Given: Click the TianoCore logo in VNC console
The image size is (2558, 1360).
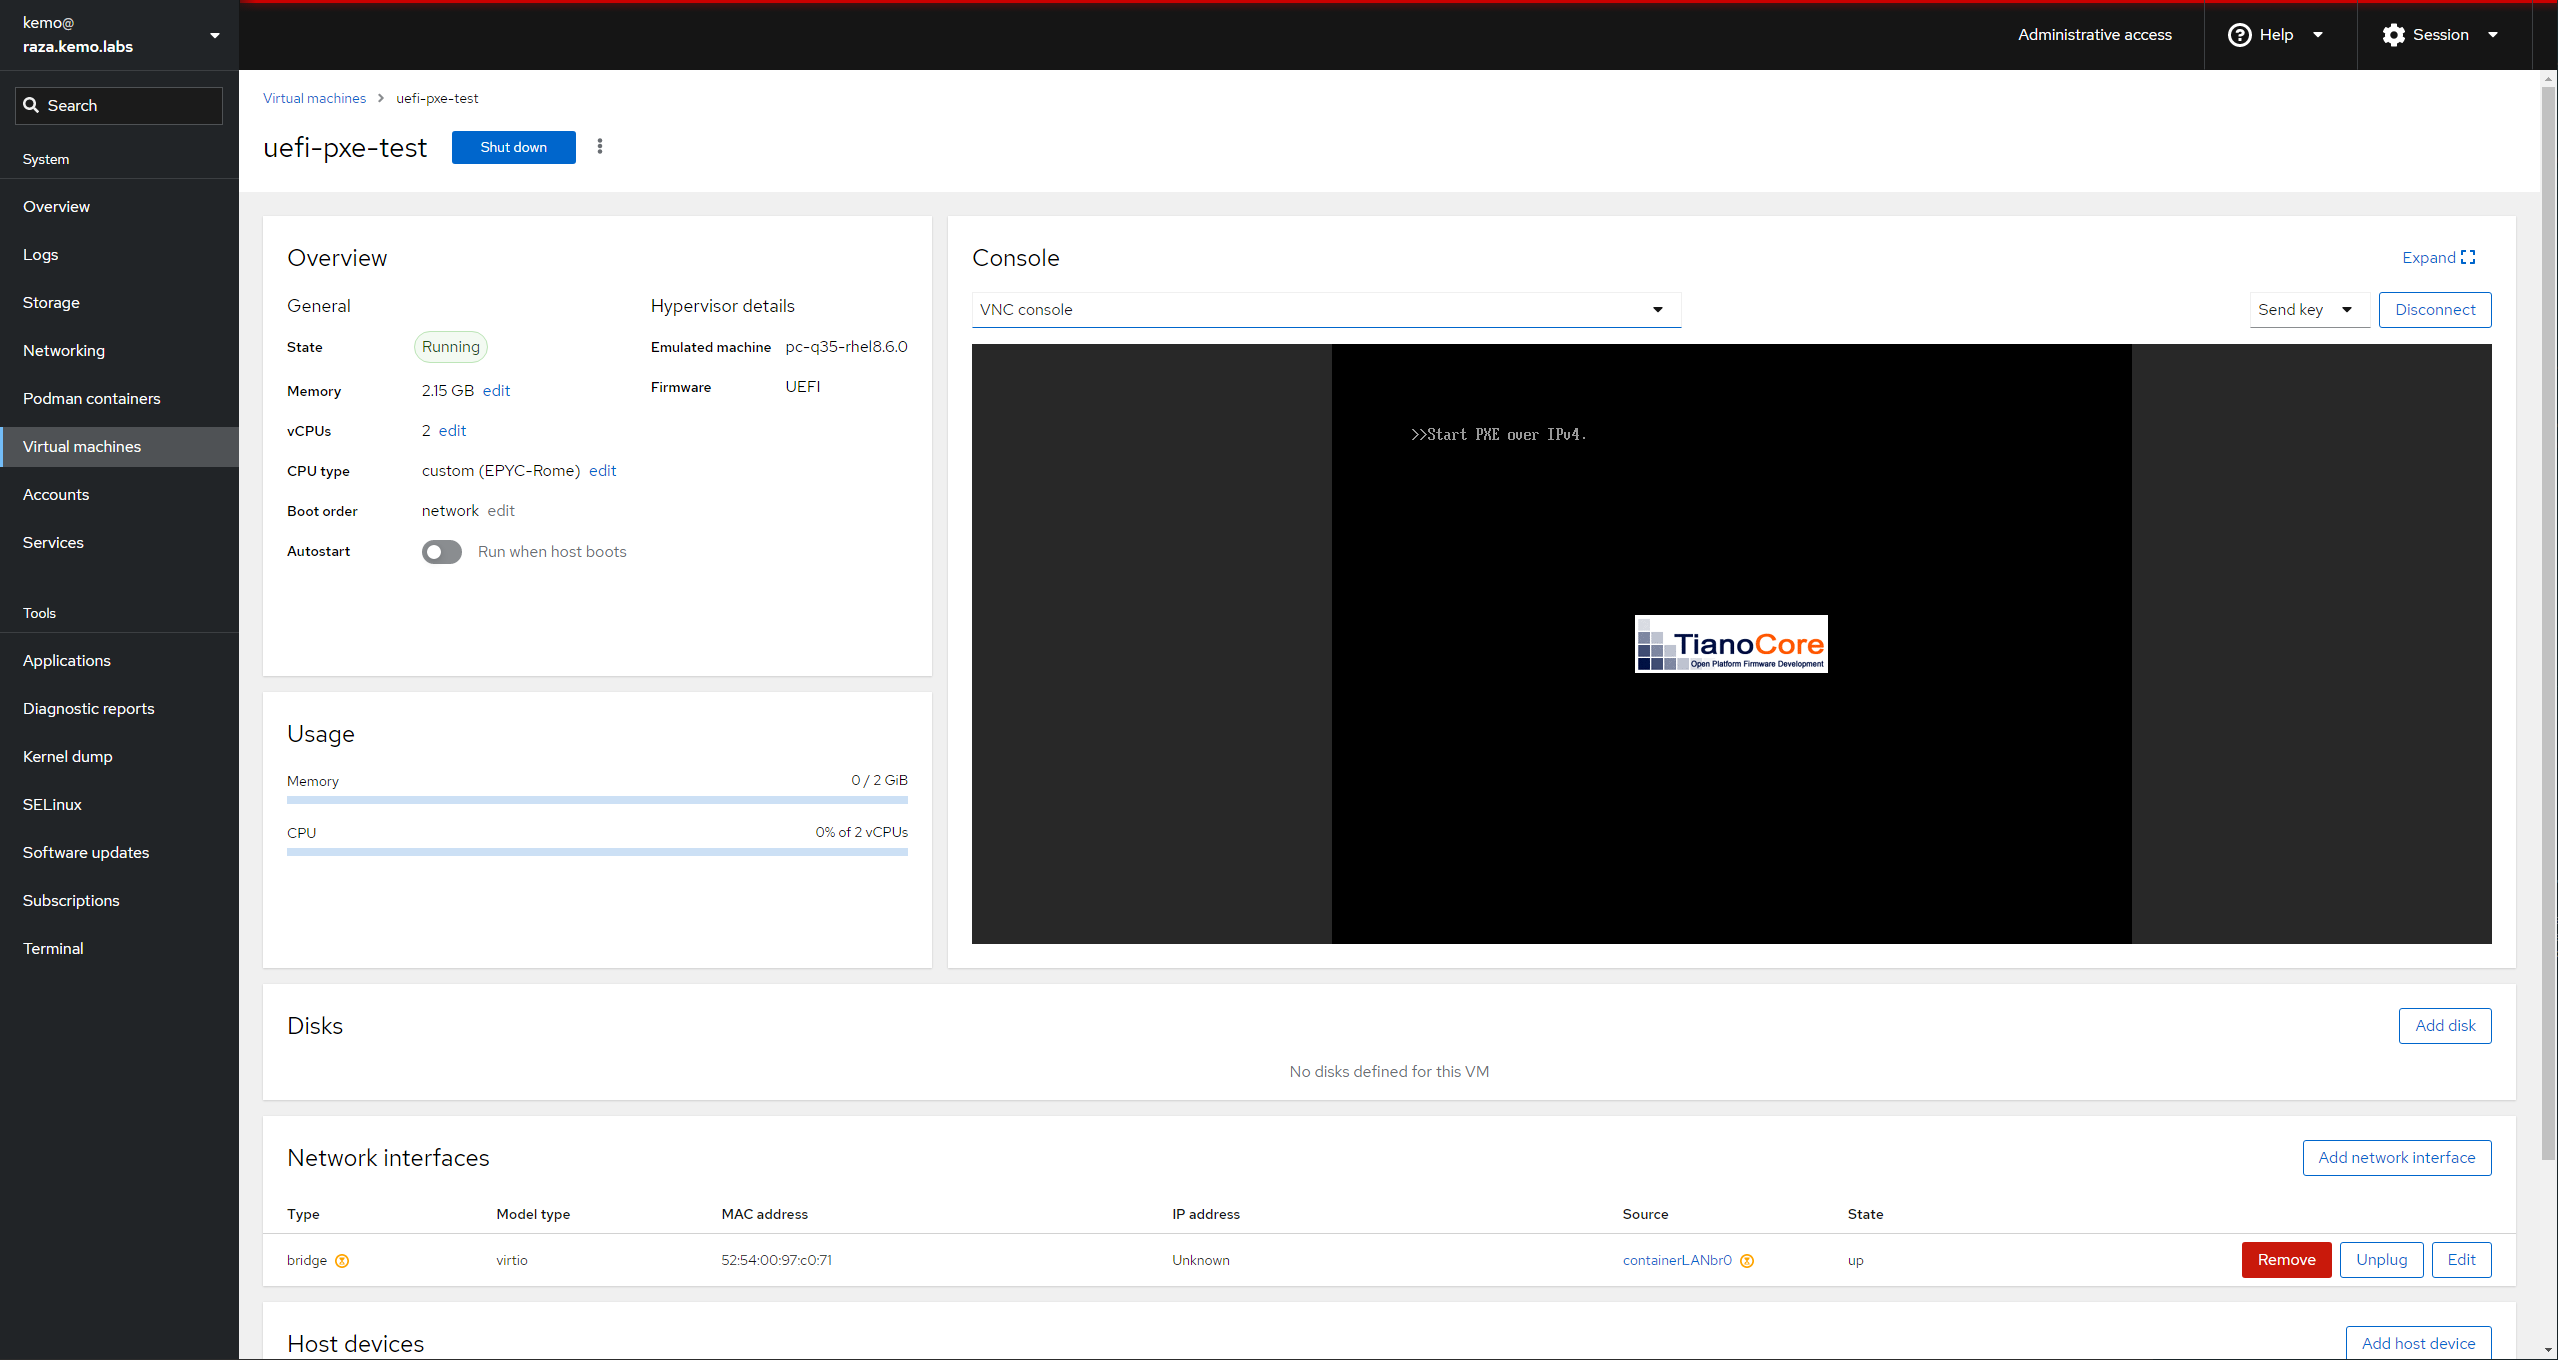Looking at the screenshot, I should click(x=1731, y=644).
